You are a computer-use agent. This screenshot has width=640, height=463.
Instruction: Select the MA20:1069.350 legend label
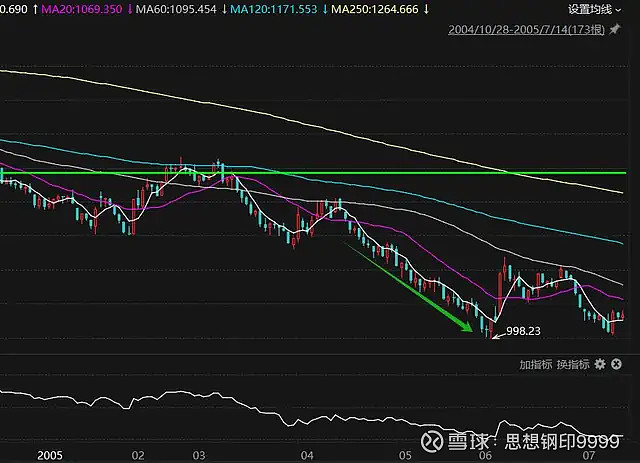tap(82, 9)
